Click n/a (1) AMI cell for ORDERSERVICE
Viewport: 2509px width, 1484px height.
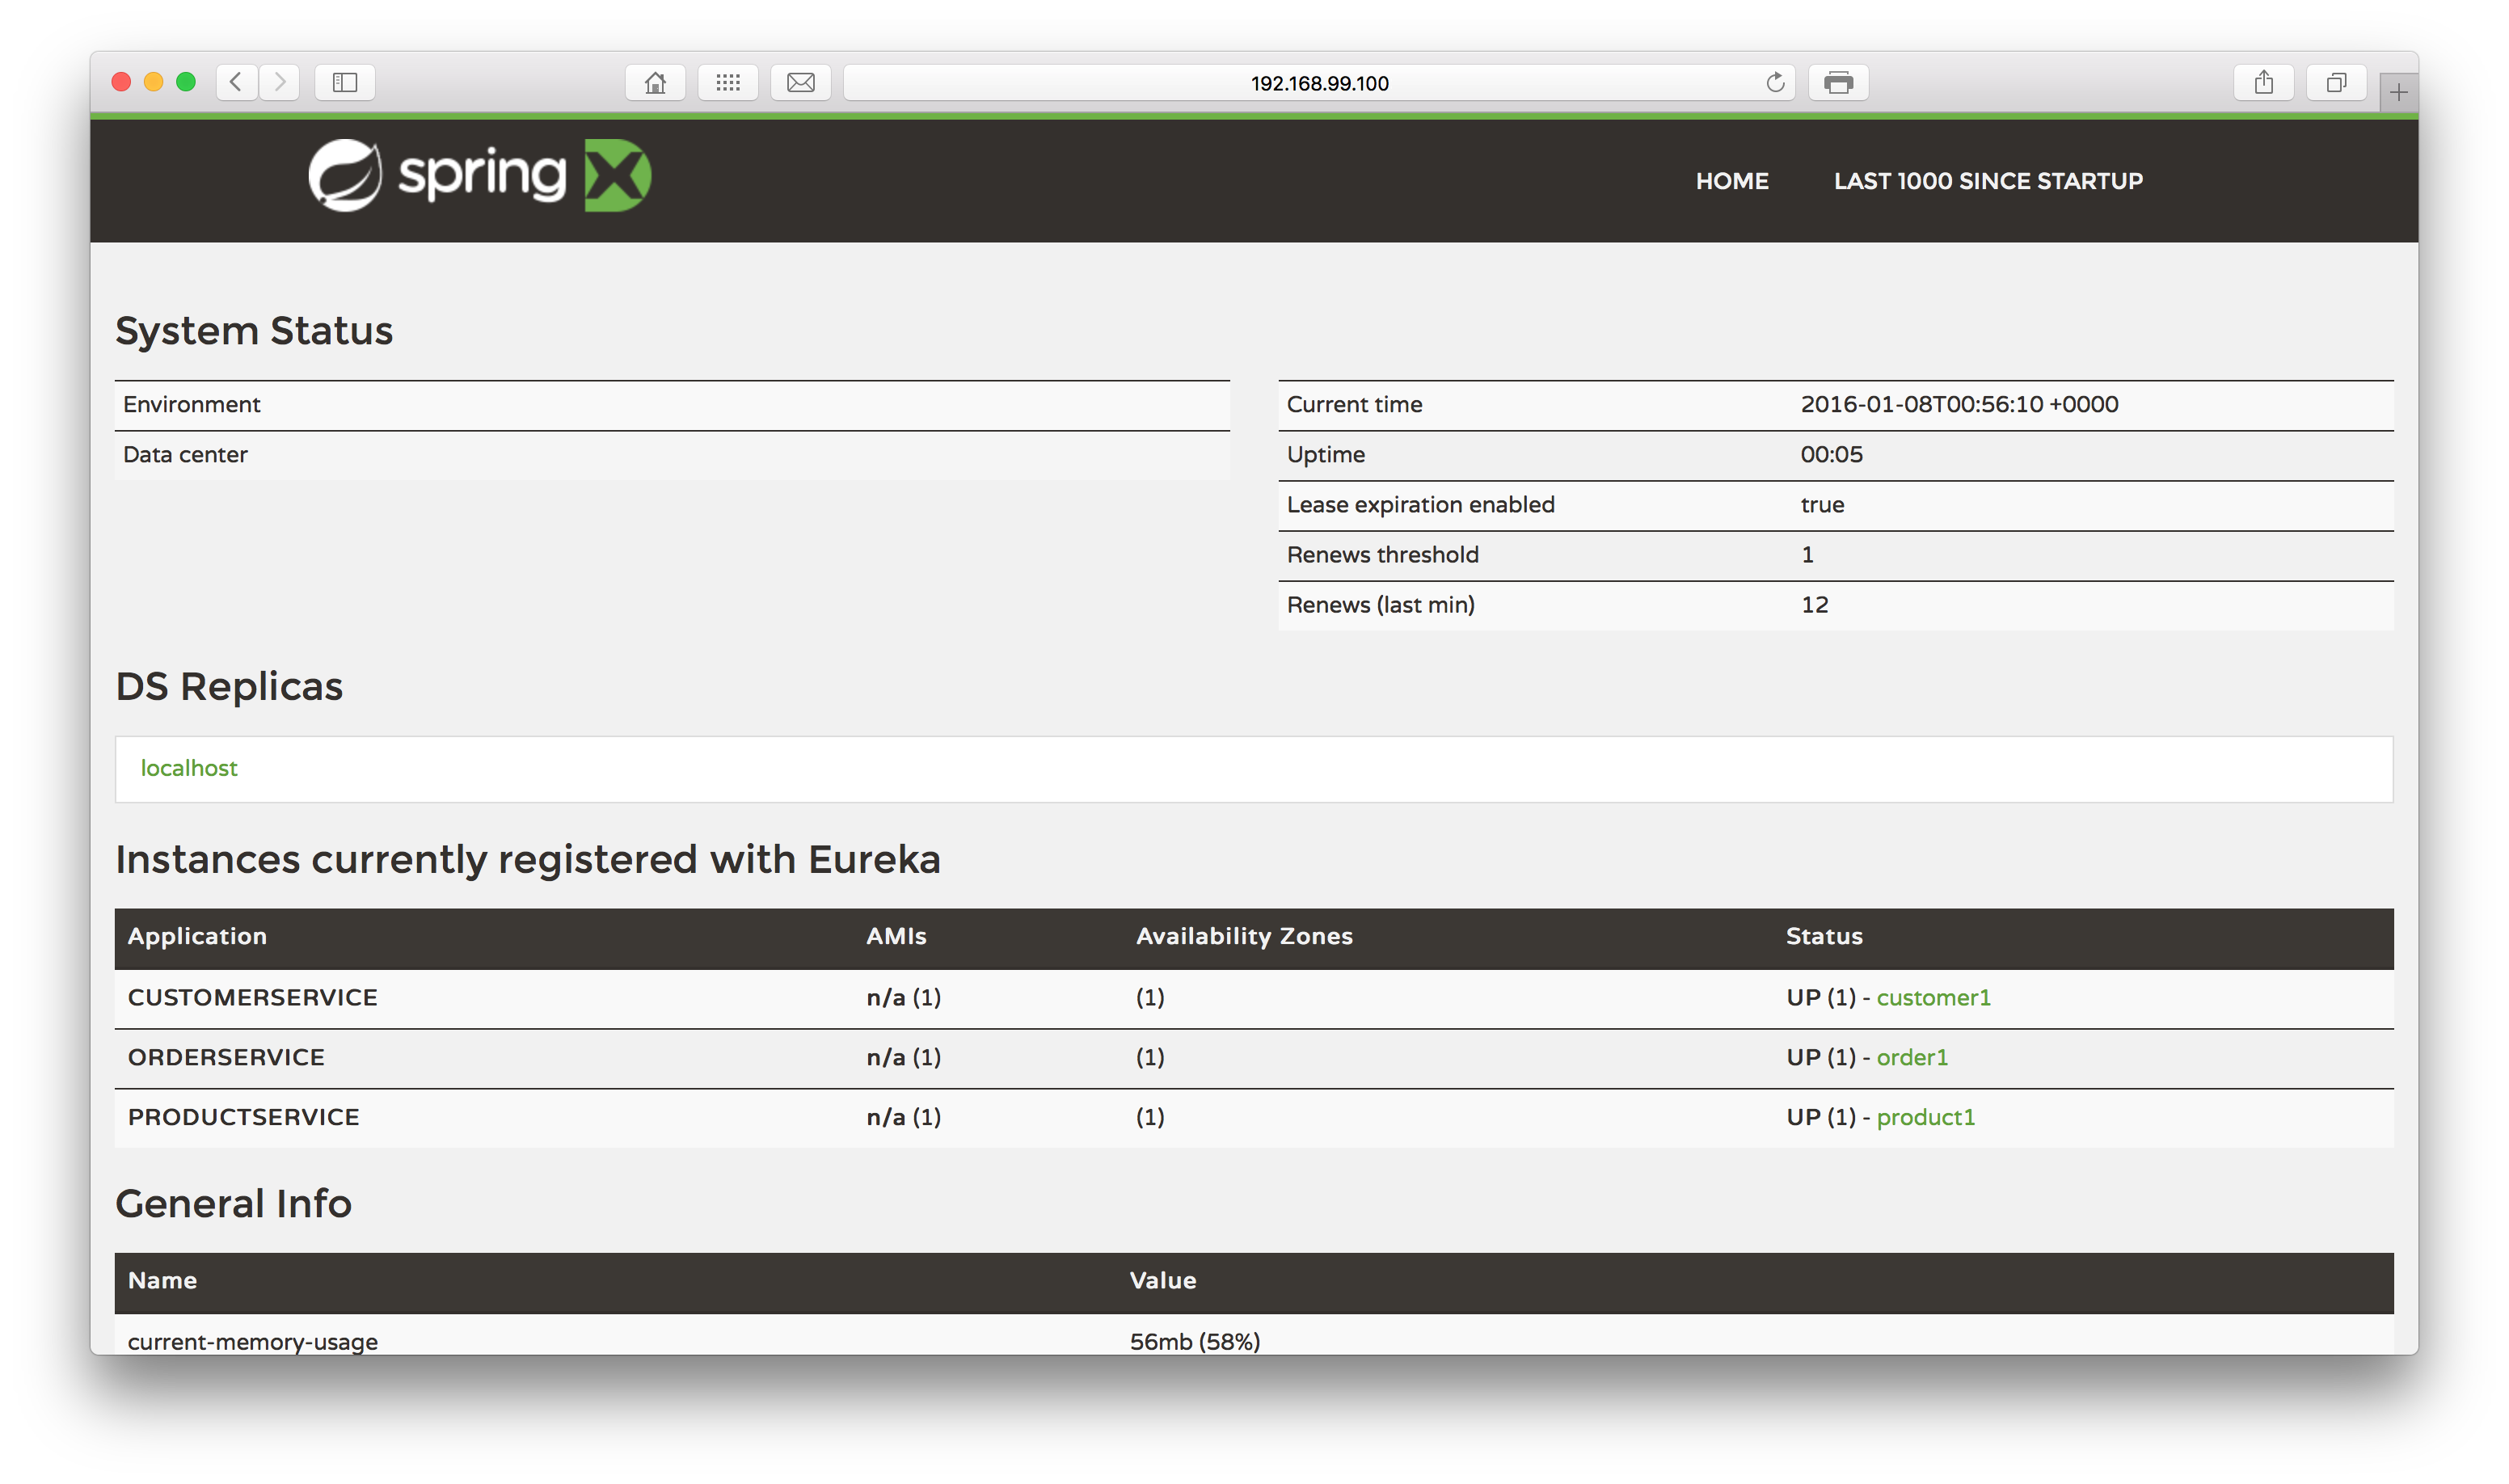pos(903,1057)
